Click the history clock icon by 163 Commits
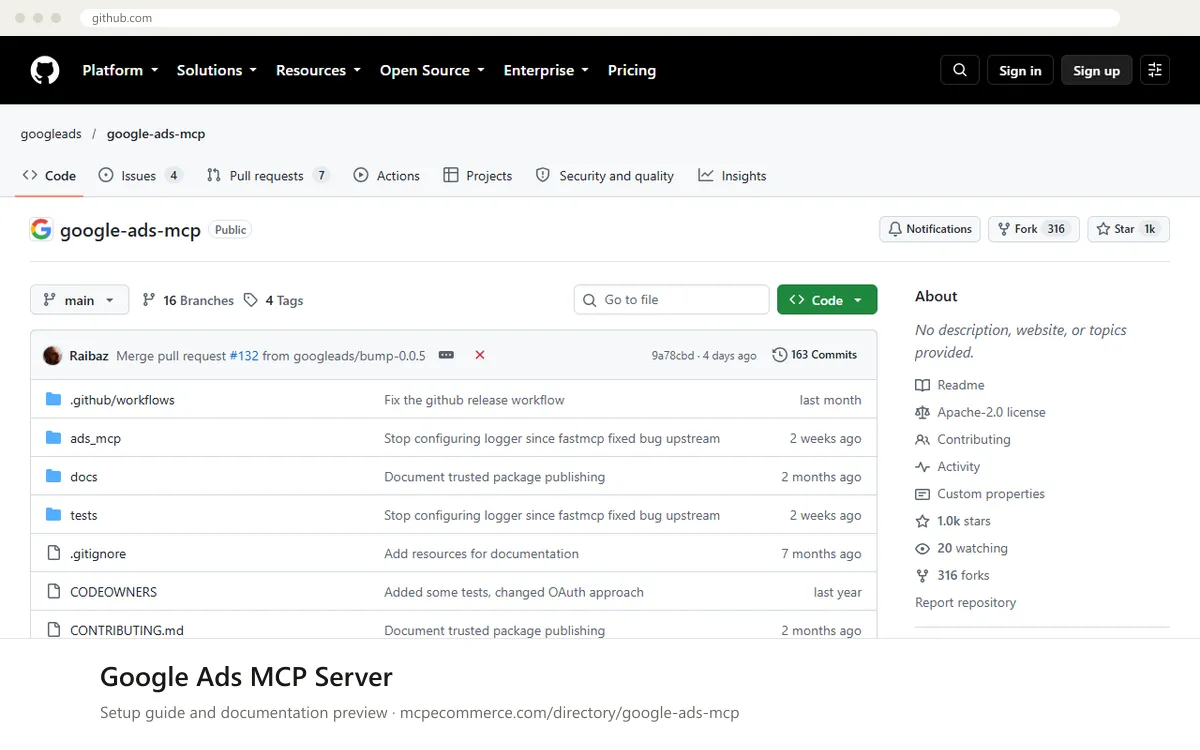Viewport: 1200px width, 750px height. coord(780,355)
